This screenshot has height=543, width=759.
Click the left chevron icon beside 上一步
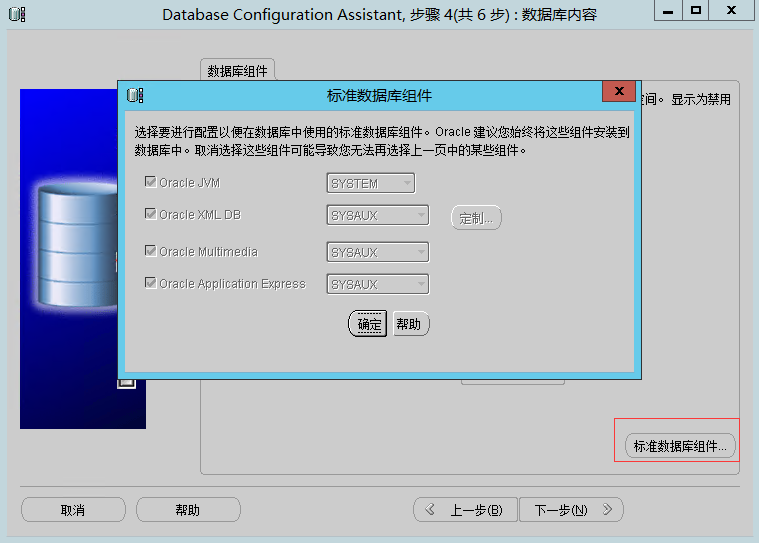point(430,509)
